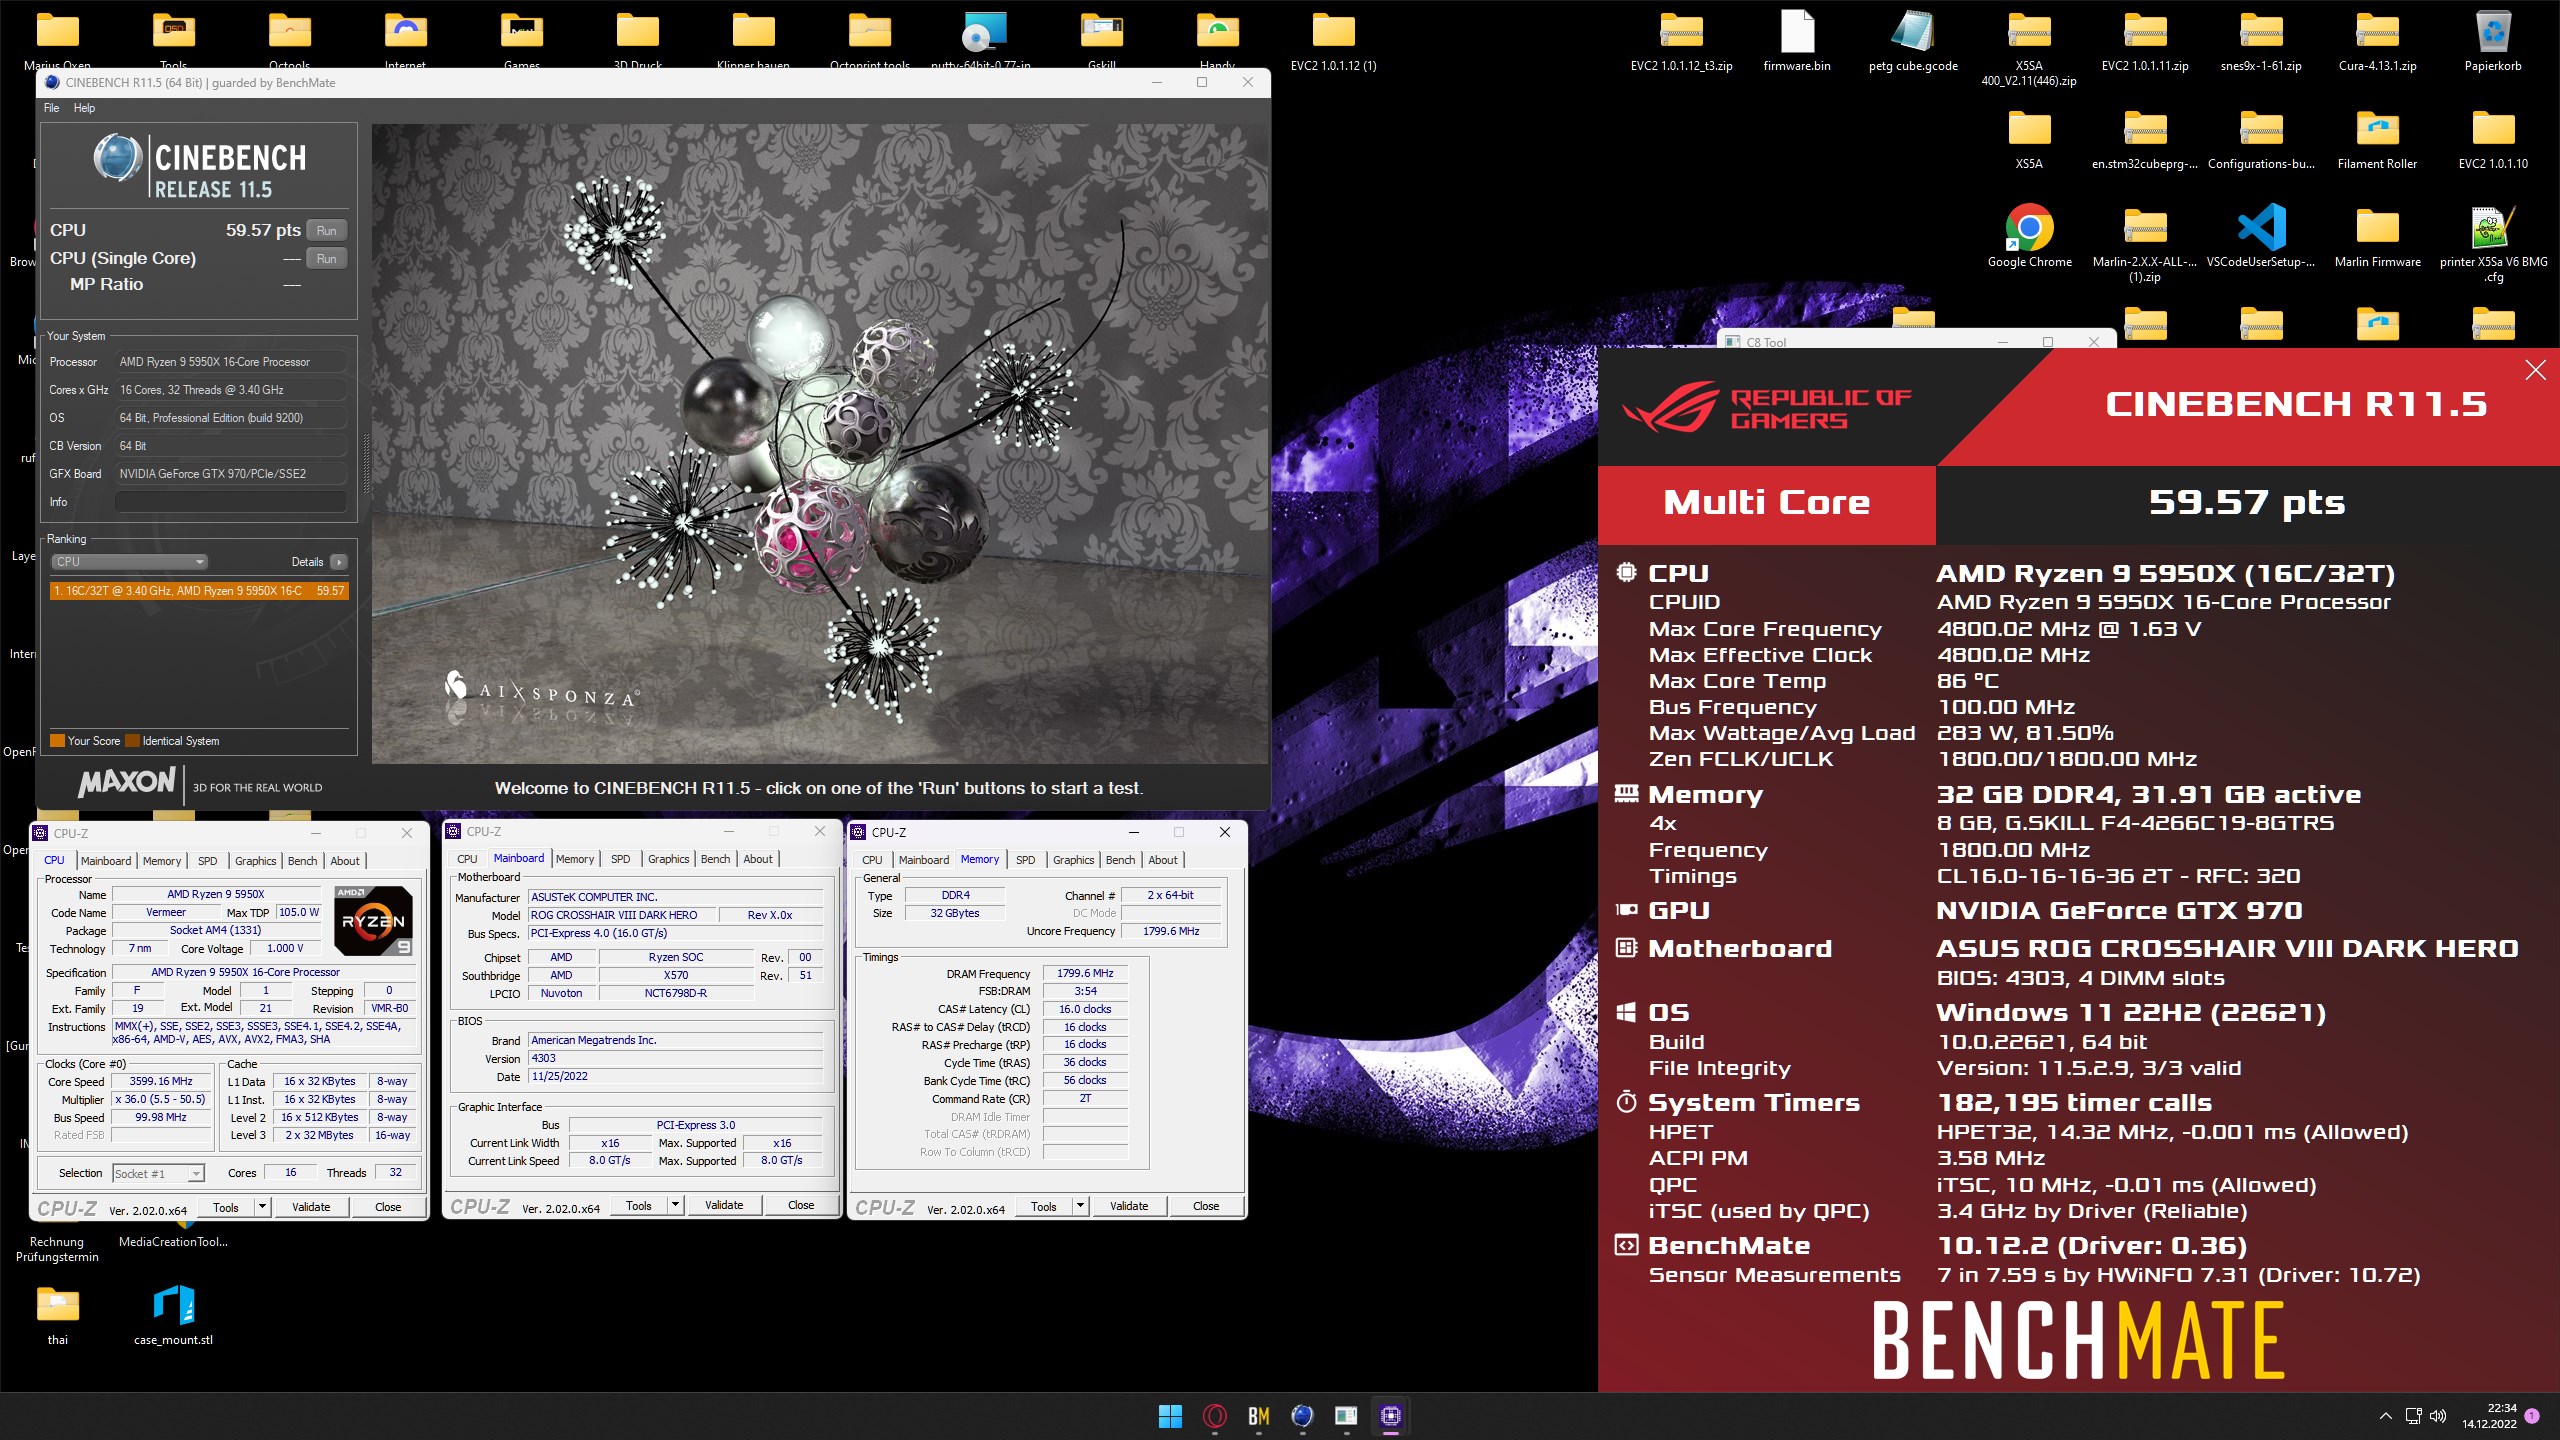Open EVC2 1.0.1.10 folder
This screenshot has height=1440, width=2560.
click(x=2493, y=139)
